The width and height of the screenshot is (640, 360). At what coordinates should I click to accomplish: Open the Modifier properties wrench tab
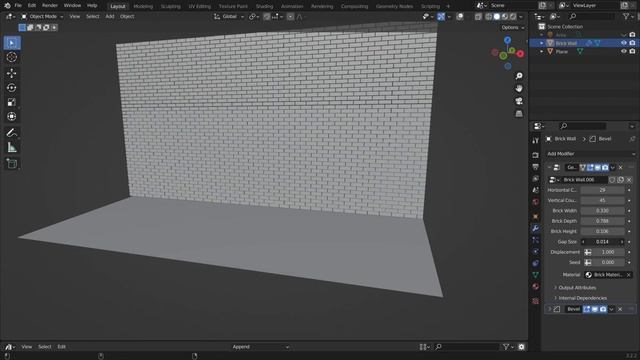pyautogui.click(x=535, y=228)
